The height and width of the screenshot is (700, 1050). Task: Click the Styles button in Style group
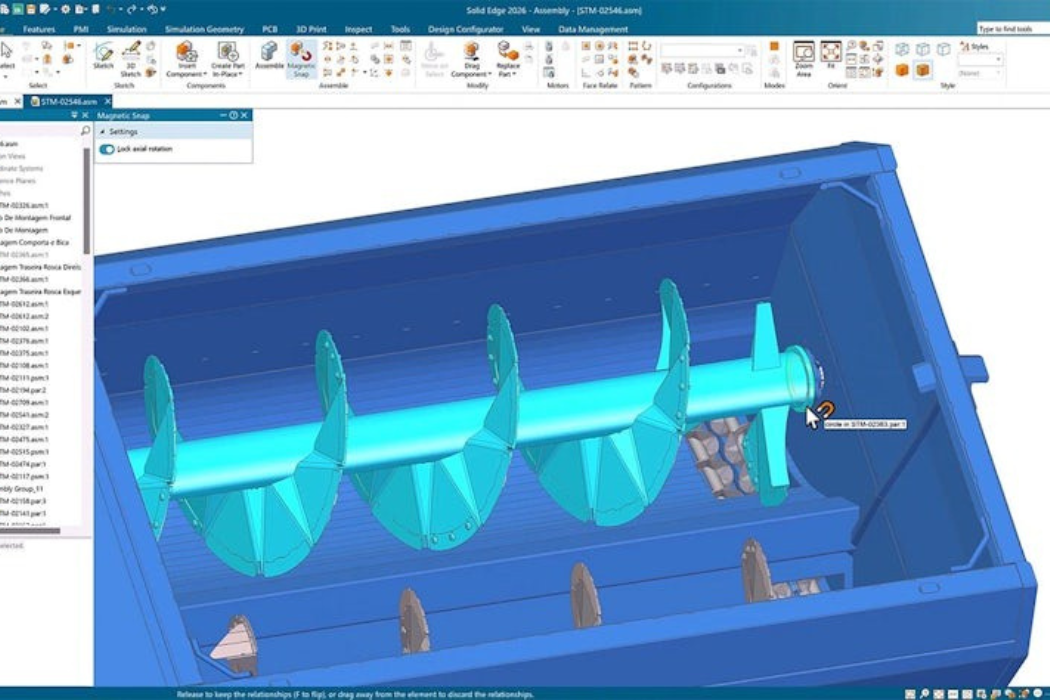pyautogui.click(x=974, y=46)
